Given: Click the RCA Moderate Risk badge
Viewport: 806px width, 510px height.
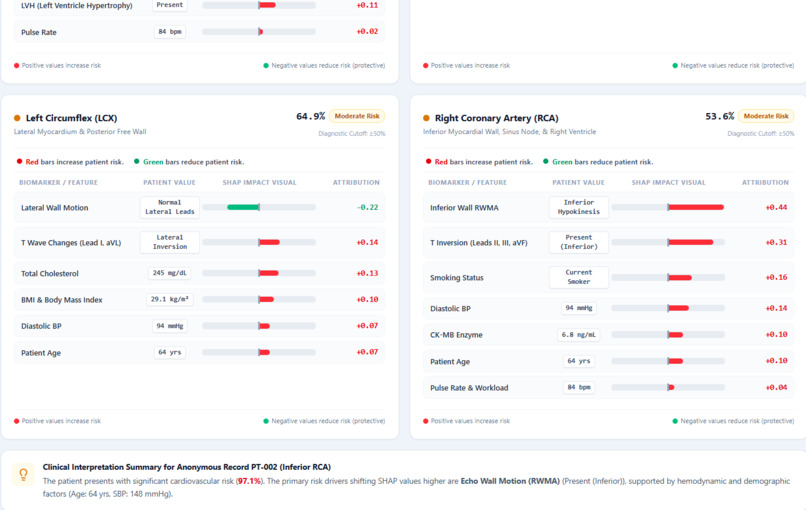Looking at the screenshot, I should 766,116.
